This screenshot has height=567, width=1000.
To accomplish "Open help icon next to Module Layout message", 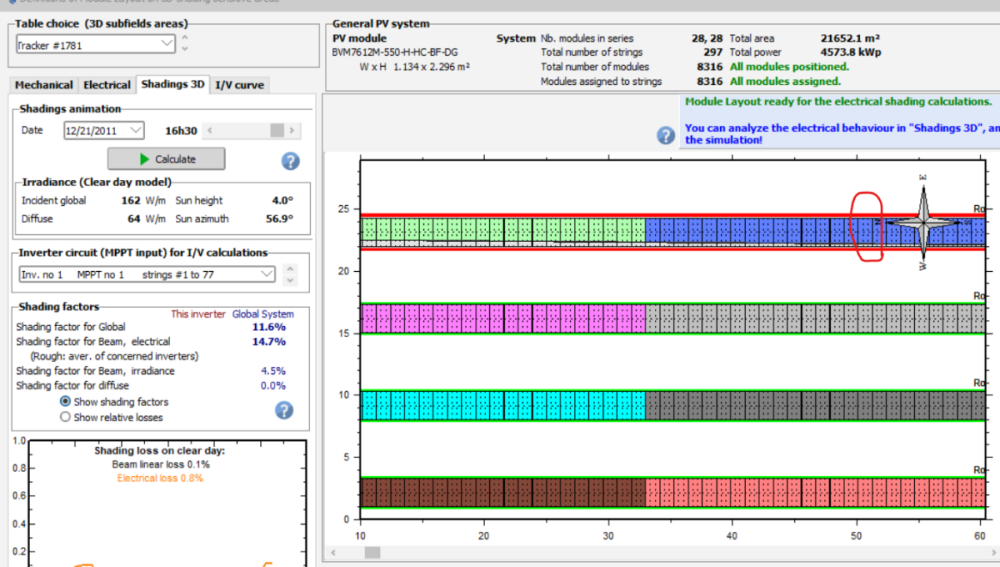I will 666,136.
